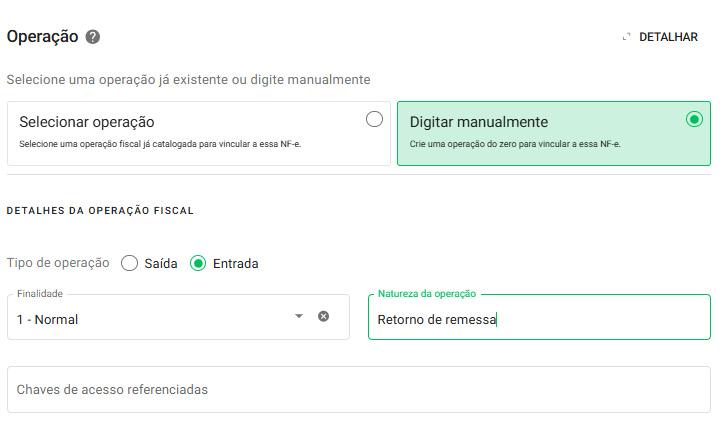Click the description text under Digitar manualmente
Screen dimensions: 725x442
(515, 144)
